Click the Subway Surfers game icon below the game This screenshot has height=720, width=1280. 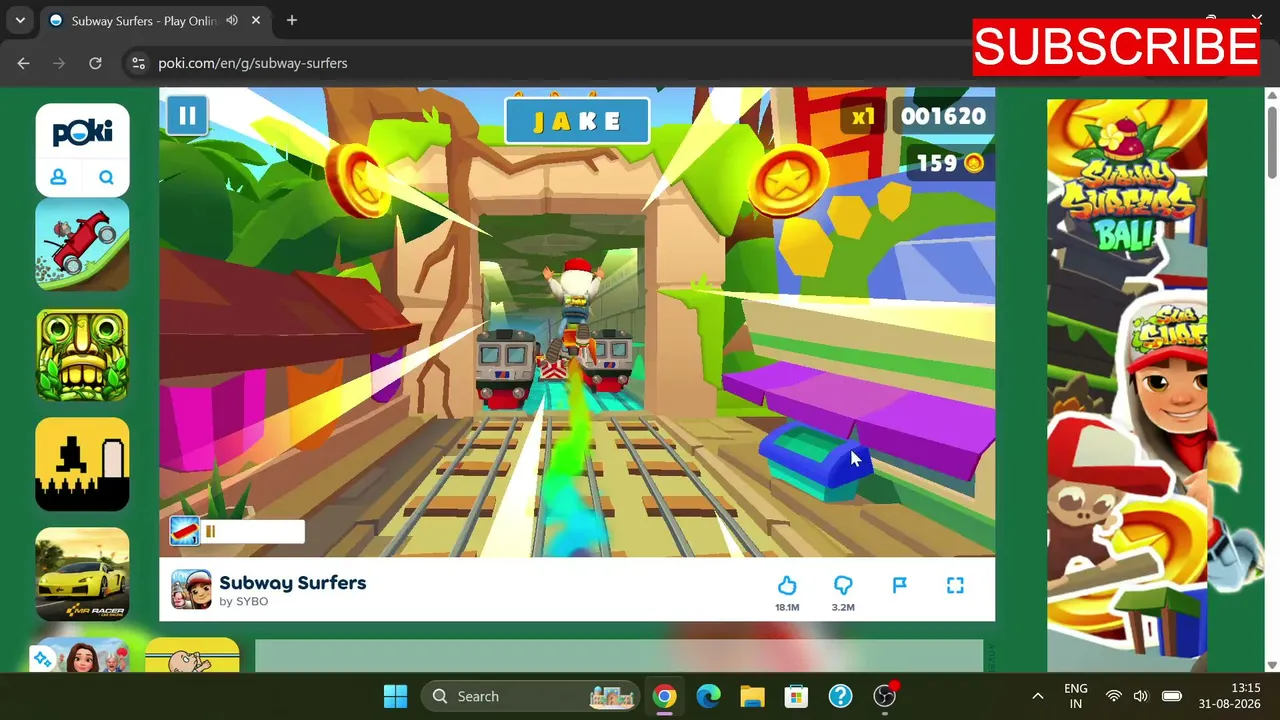tap(191, 589)
